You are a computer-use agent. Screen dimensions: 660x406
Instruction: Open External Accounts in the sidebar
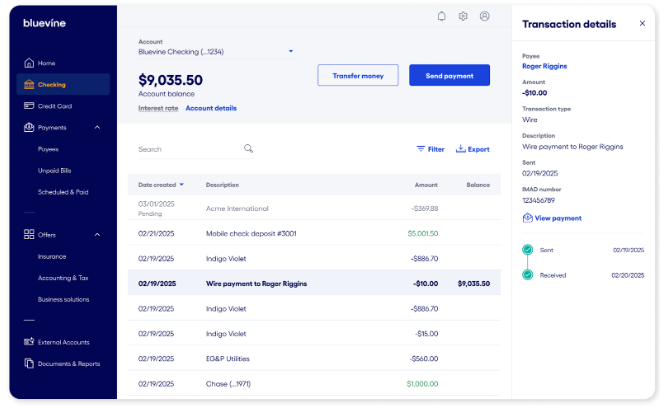(x=63, y=342)
